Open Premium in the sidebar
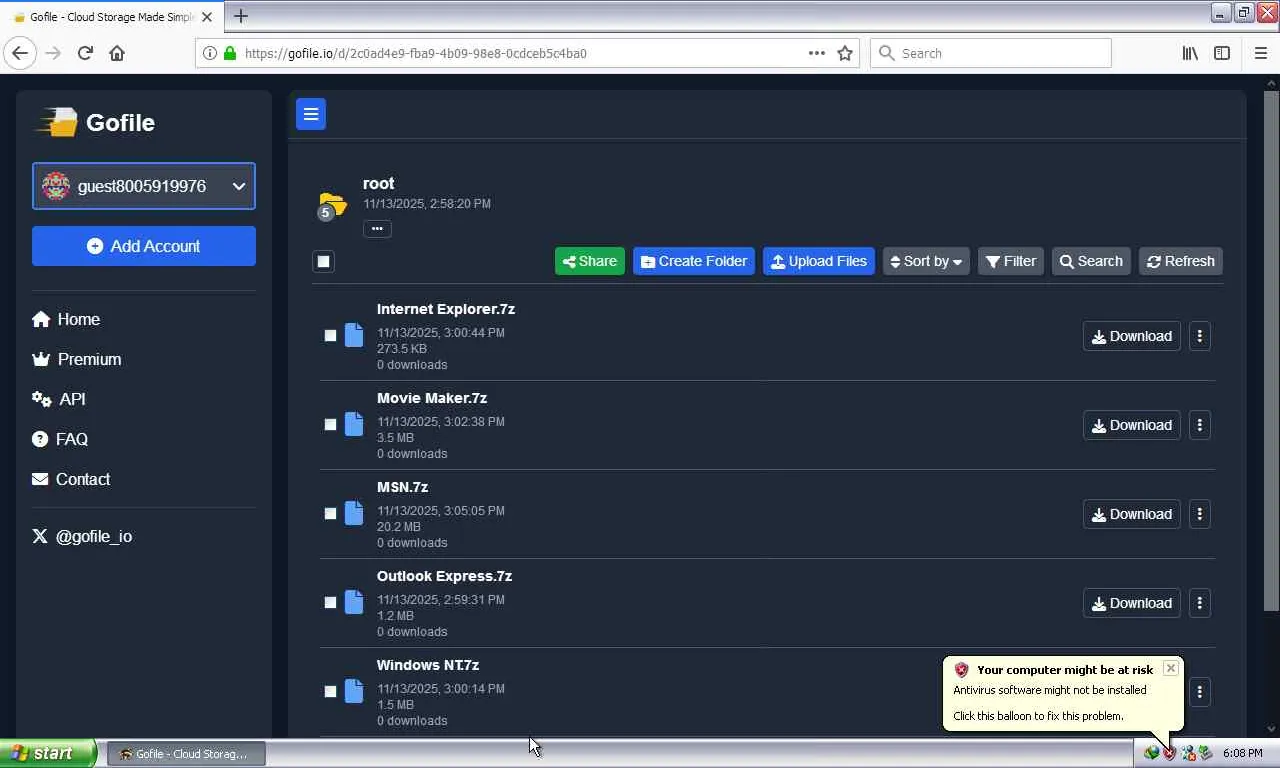This screenshot has width=1280, height=768. [x=77, y=359]
